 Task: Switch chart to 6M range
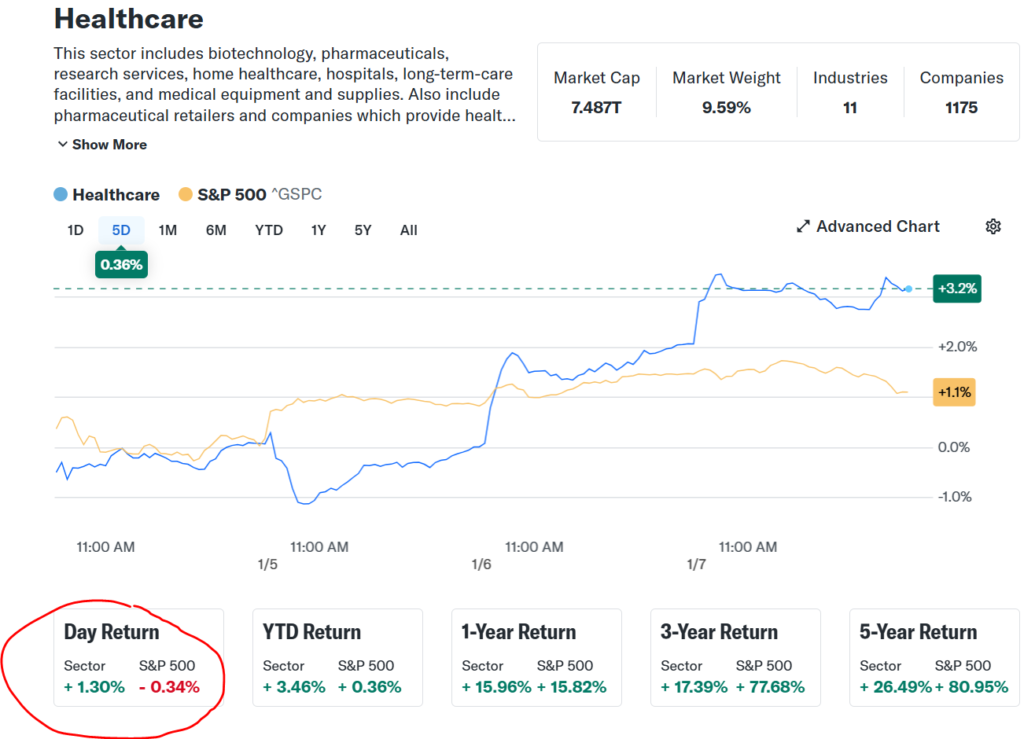coord(216,230)
